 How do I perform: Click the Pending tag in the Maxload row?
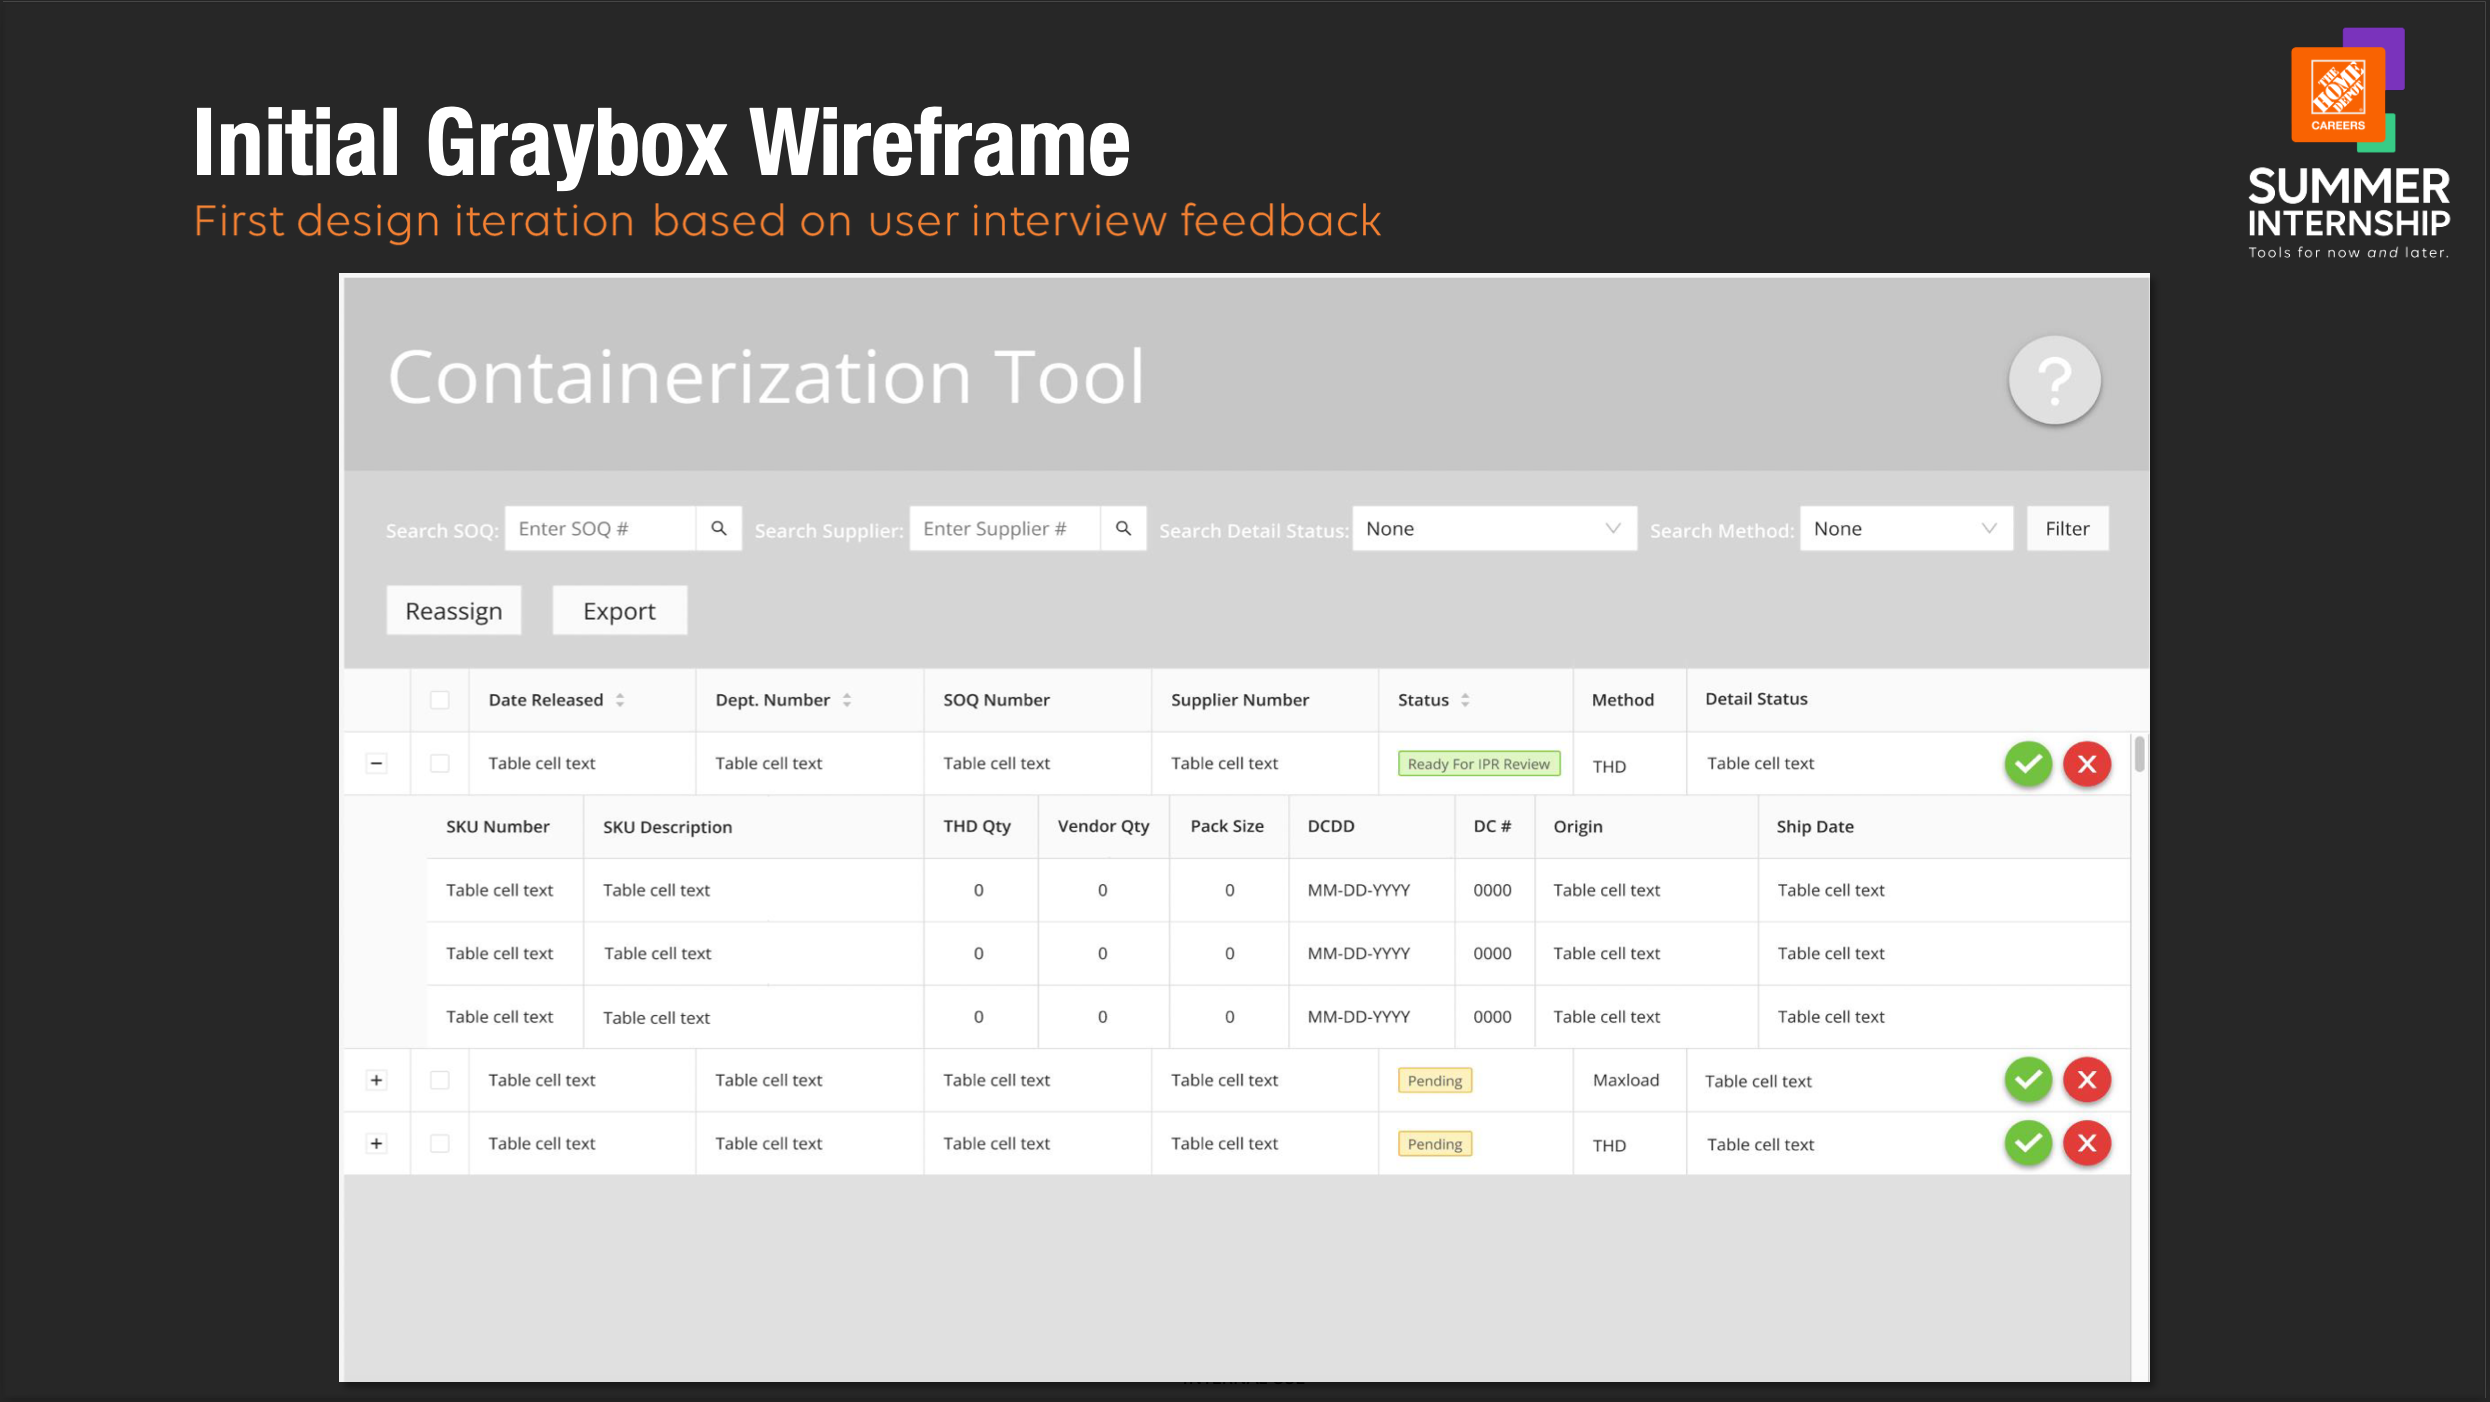click(x=1435, y=1080)
